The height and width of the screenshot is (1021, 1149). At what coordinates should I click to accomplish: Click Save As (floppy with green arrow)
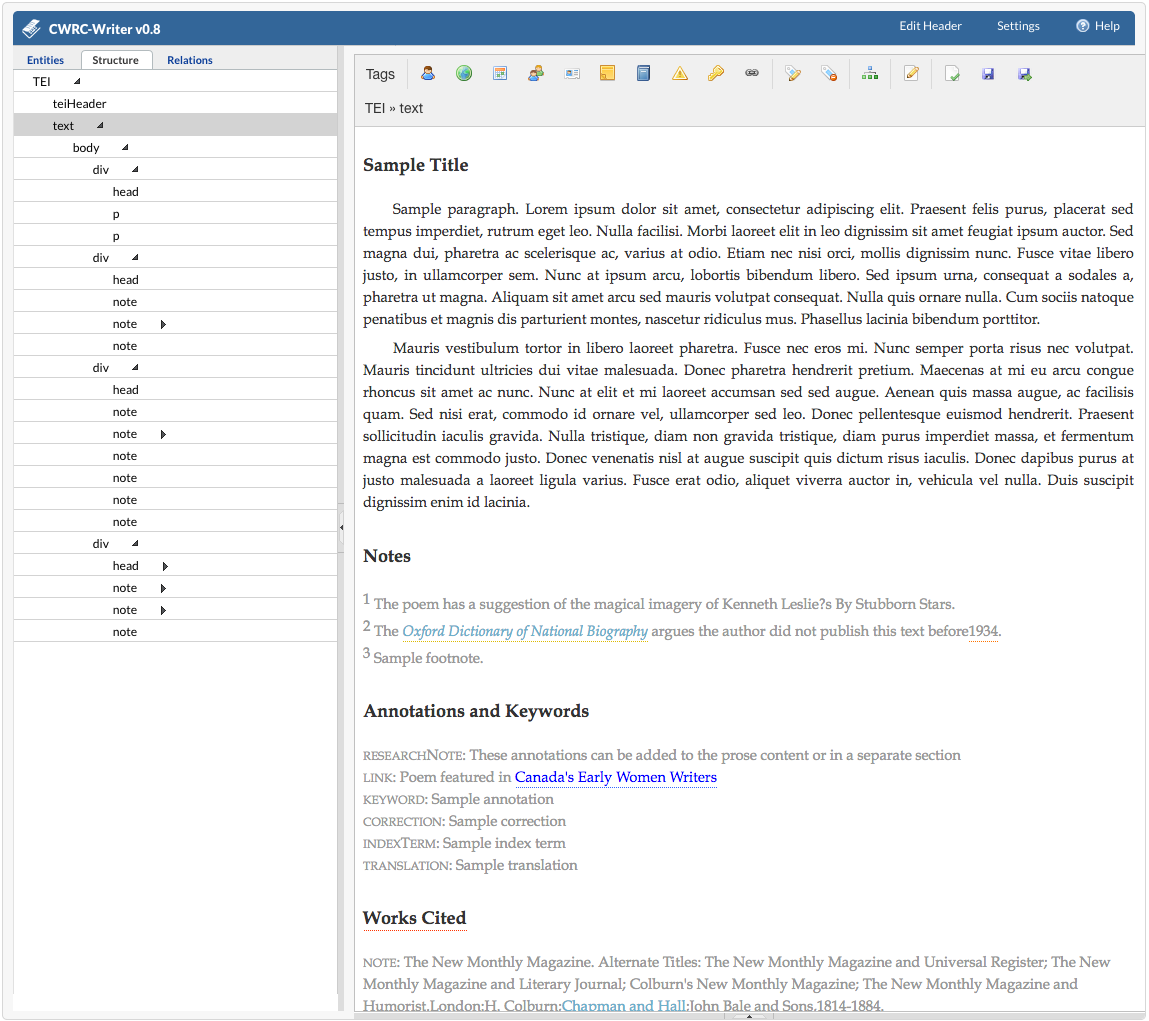1024,73
